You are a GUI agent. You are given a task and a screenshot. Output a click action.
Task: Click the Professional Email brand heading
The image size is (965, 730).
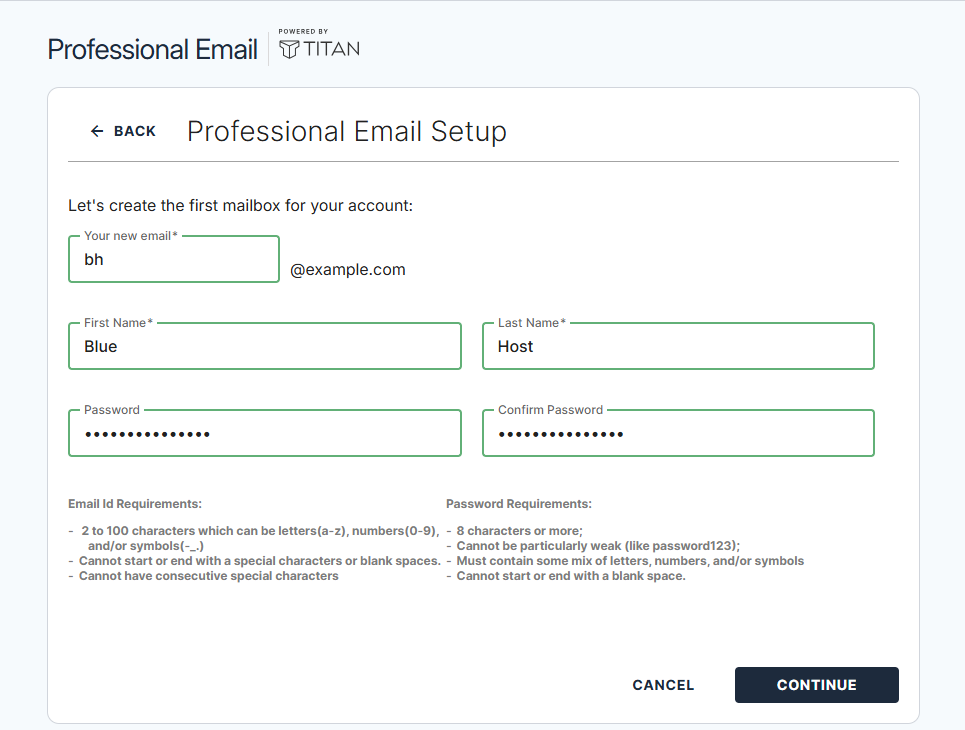[x=152, y=49]
